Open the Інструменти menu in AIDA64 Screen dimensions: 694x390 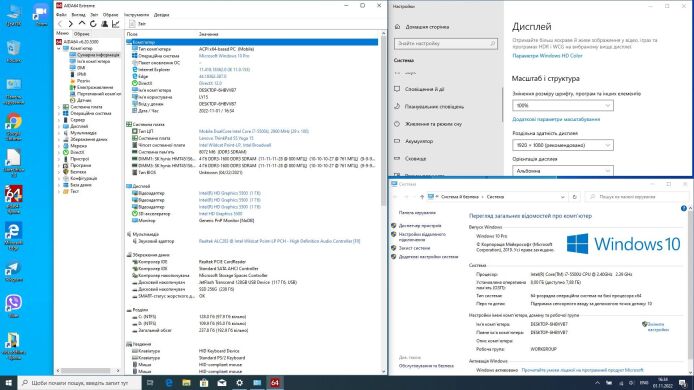(x=136, y=15)
